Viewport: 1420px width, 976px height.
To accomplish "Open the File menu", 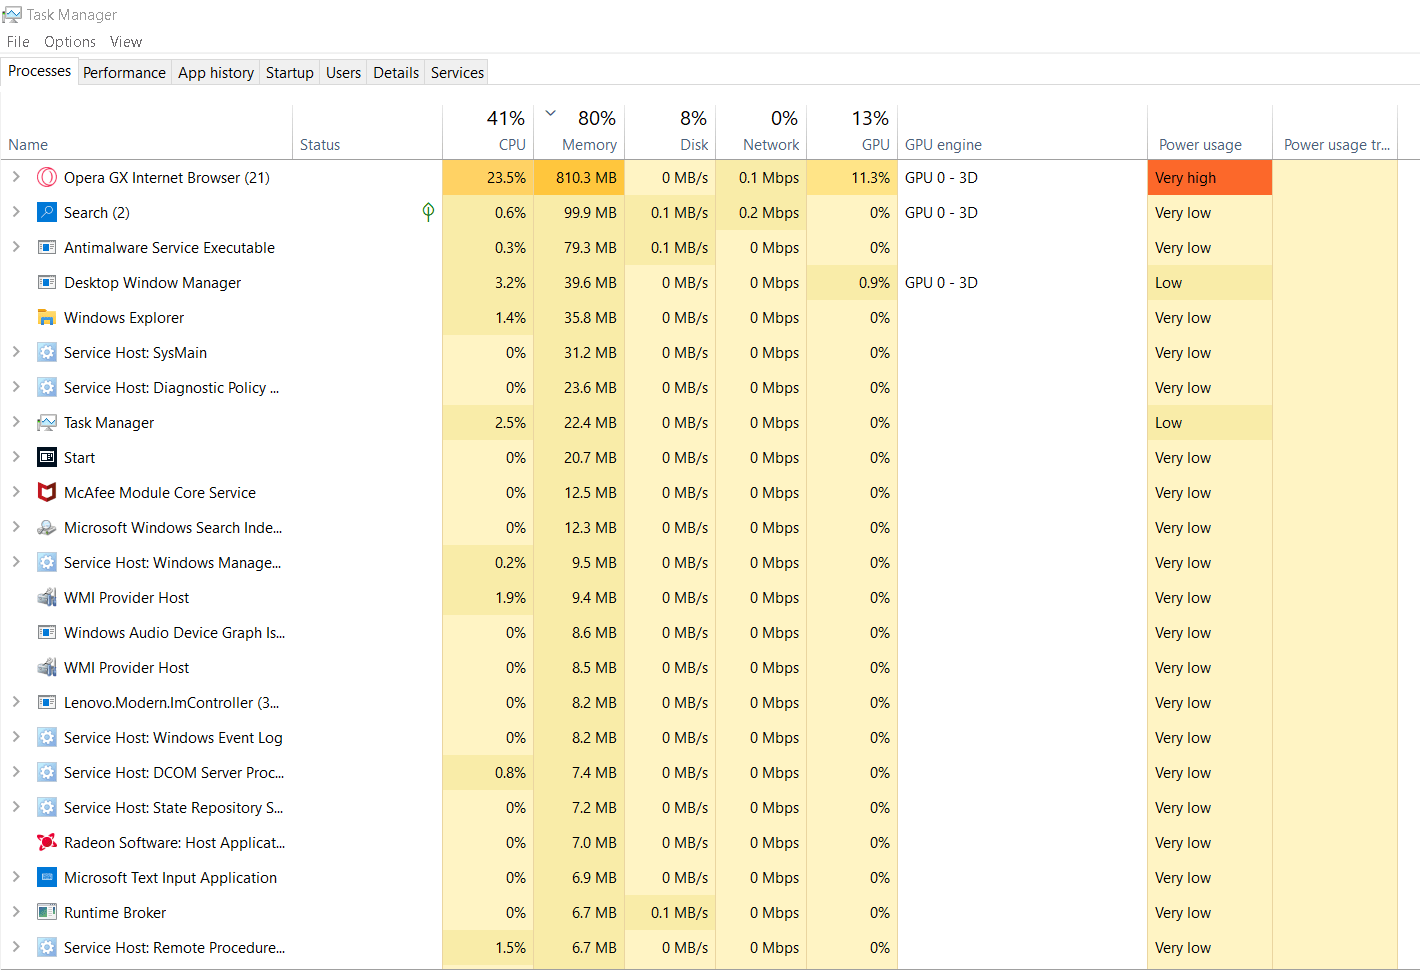I will click(18, 42).
